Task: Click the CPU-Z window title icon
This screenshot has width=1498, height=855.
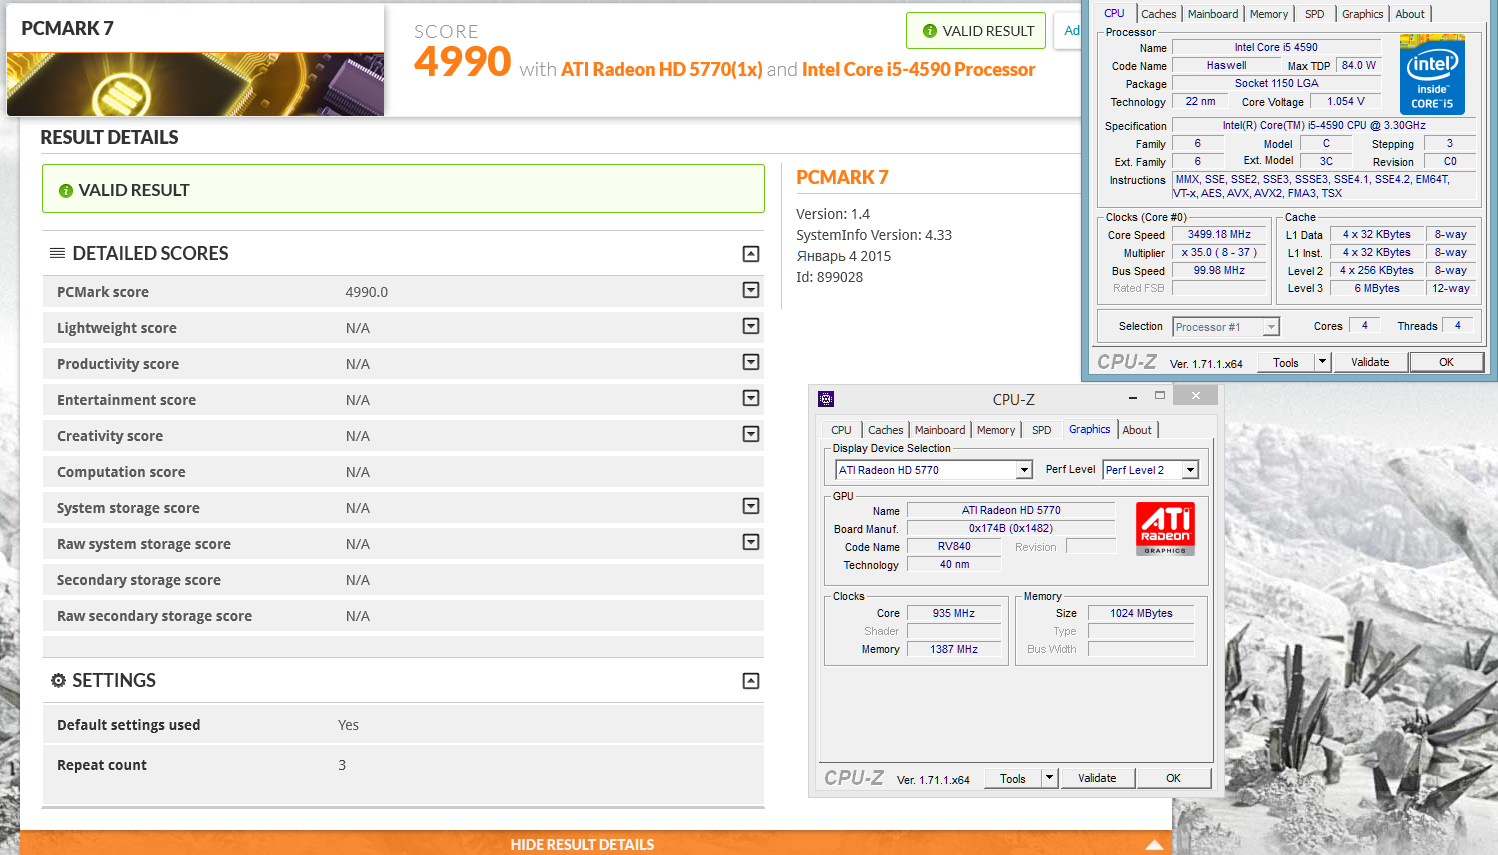Action: click(826, 399)
